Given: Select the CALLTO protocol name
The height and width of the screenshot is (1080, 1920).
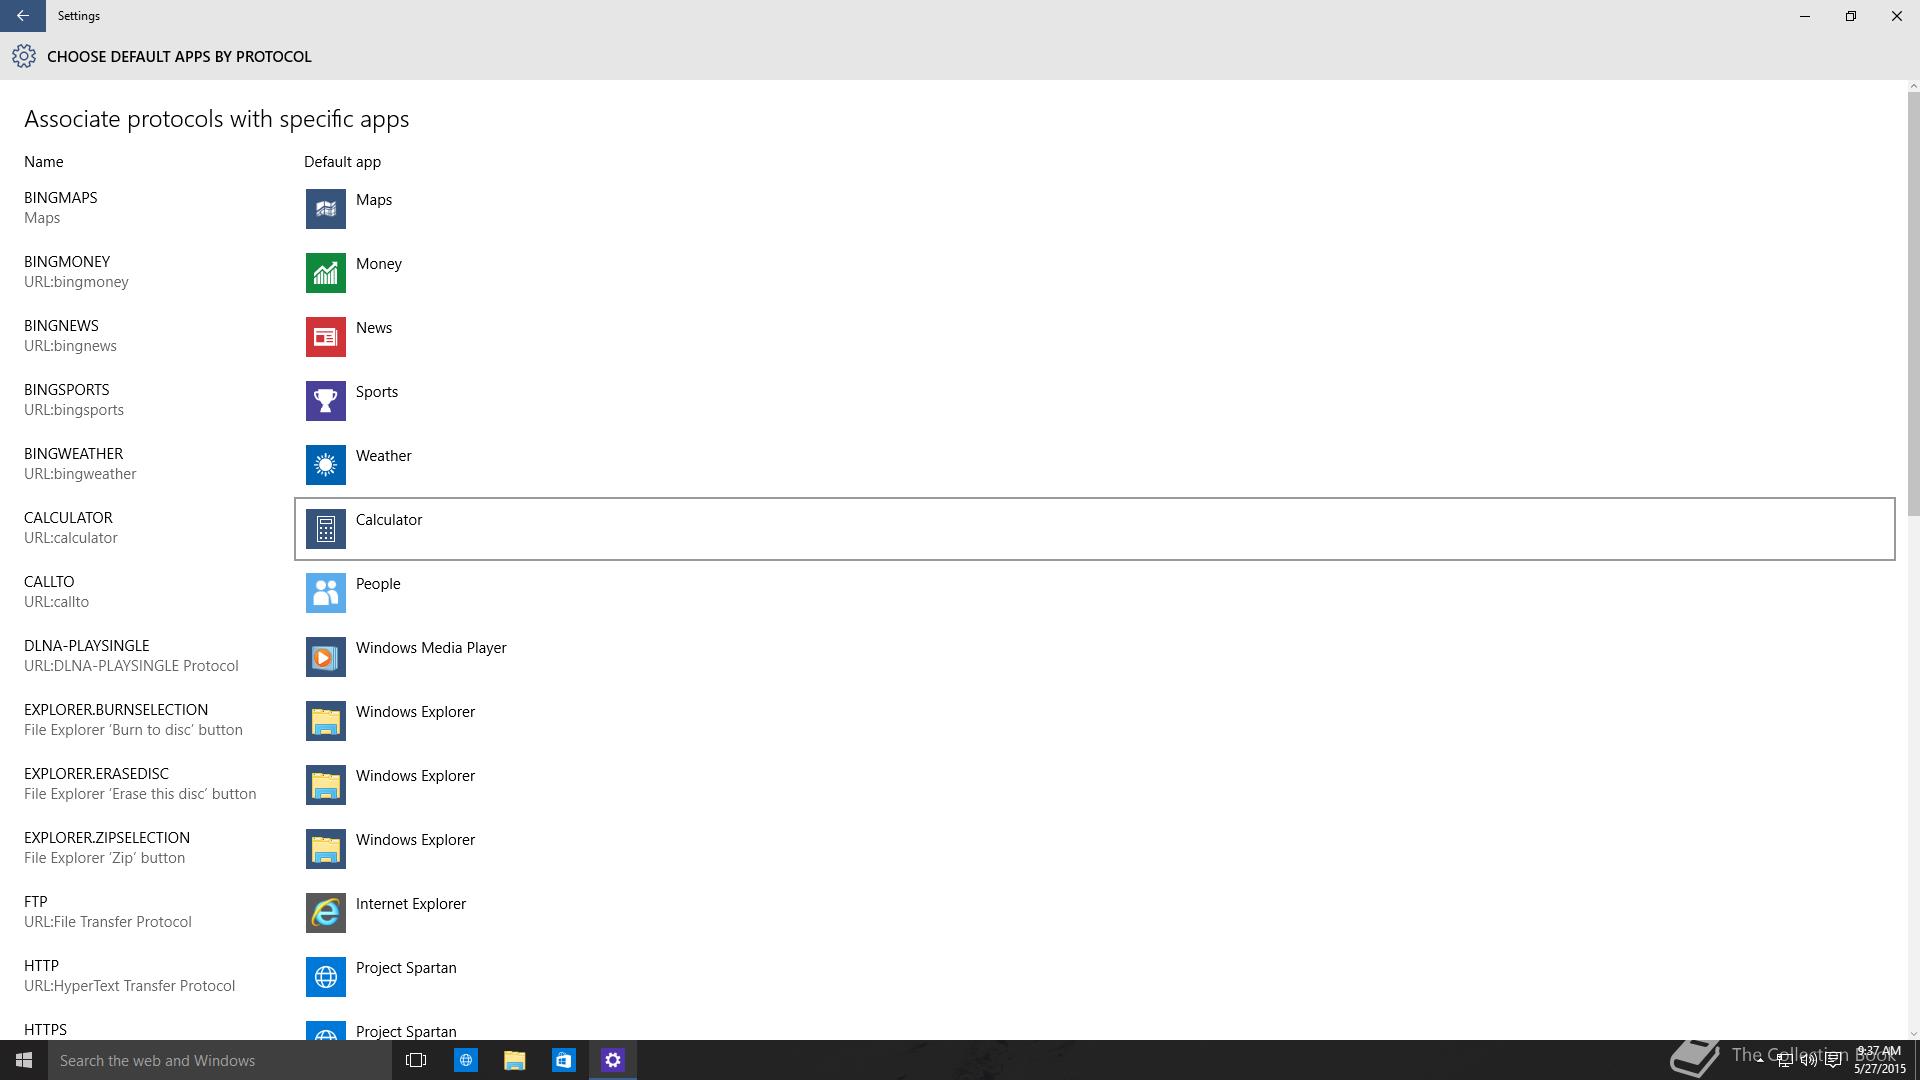Looking at the screenshot, I should pos(49,582).
